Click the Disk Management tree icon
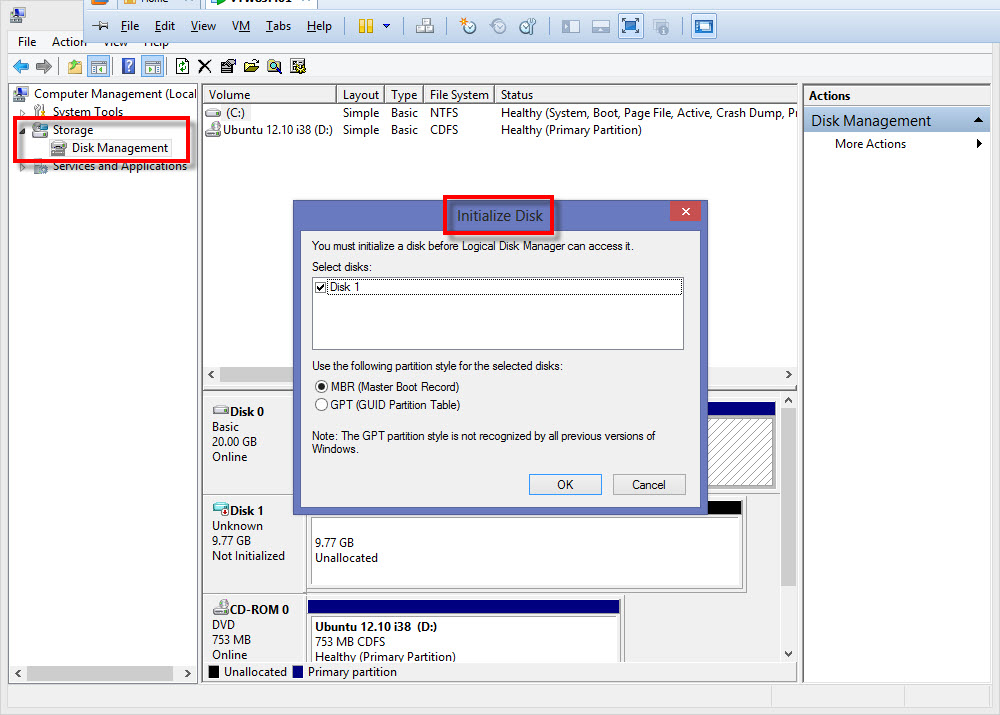The width and height of the screenshot is (1000, 715). (59, 148)
